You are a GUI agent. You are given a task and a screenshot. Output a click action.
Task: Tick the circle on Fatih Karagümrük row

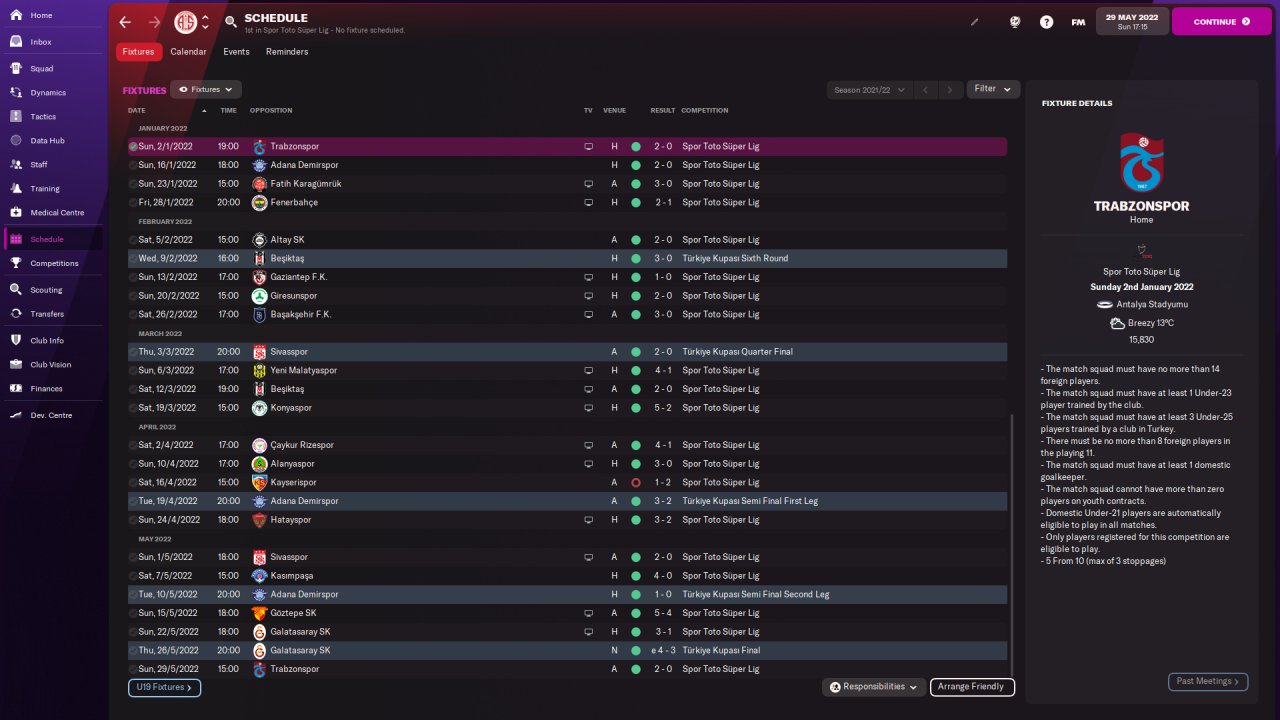click(133, 184)
